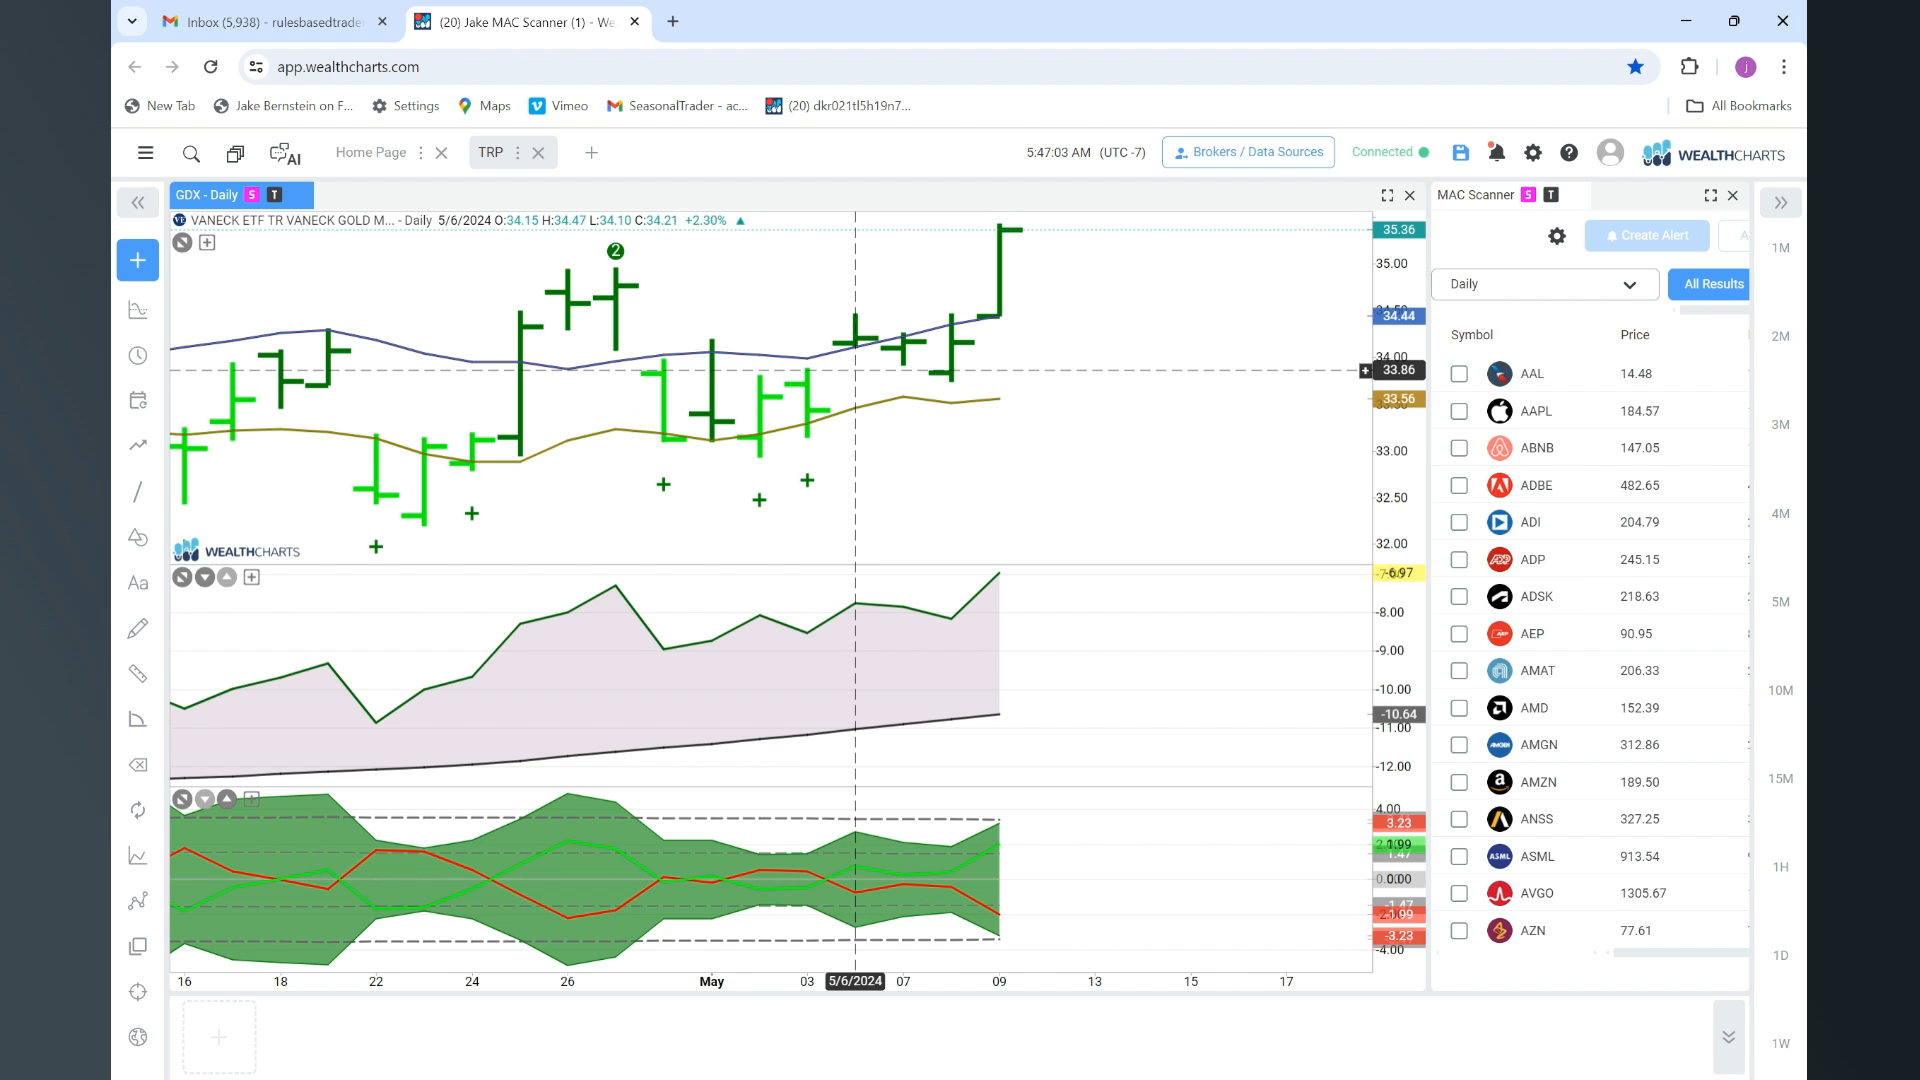Screen dimensions: 1920x1080
Task: Open the Vimeo bookmark
Action: tap(558, 106)
